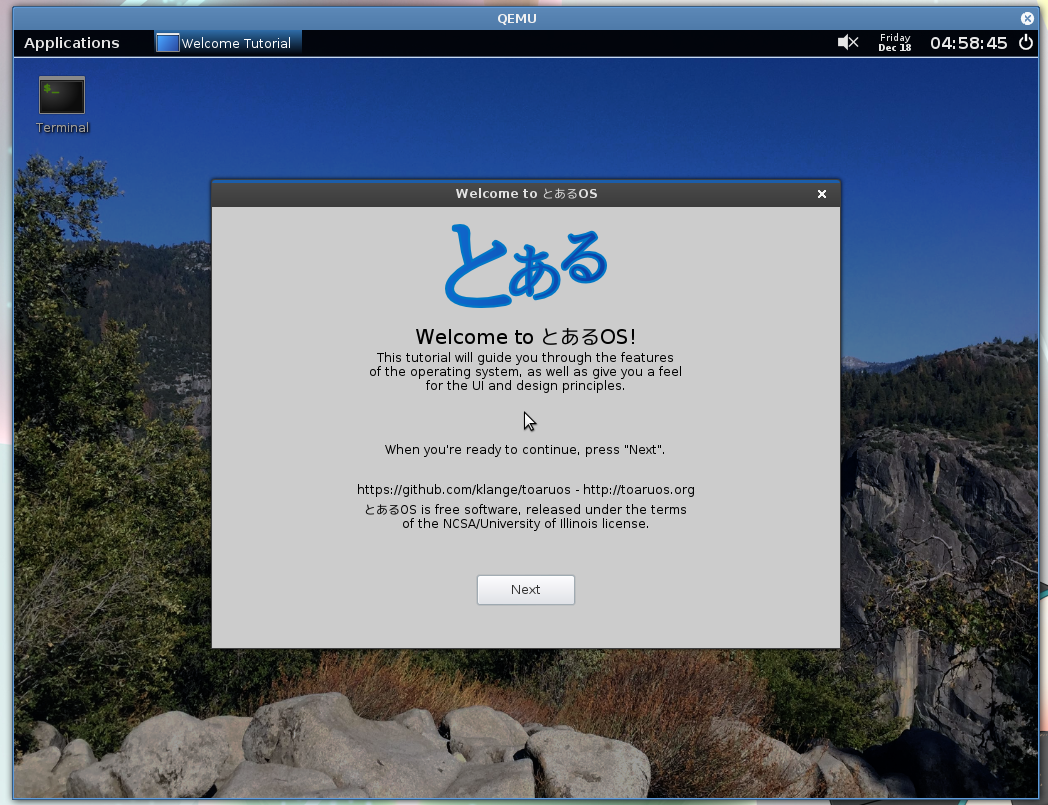Click the "Welcome to とあるOS!" heading

(x=526, y=336)
